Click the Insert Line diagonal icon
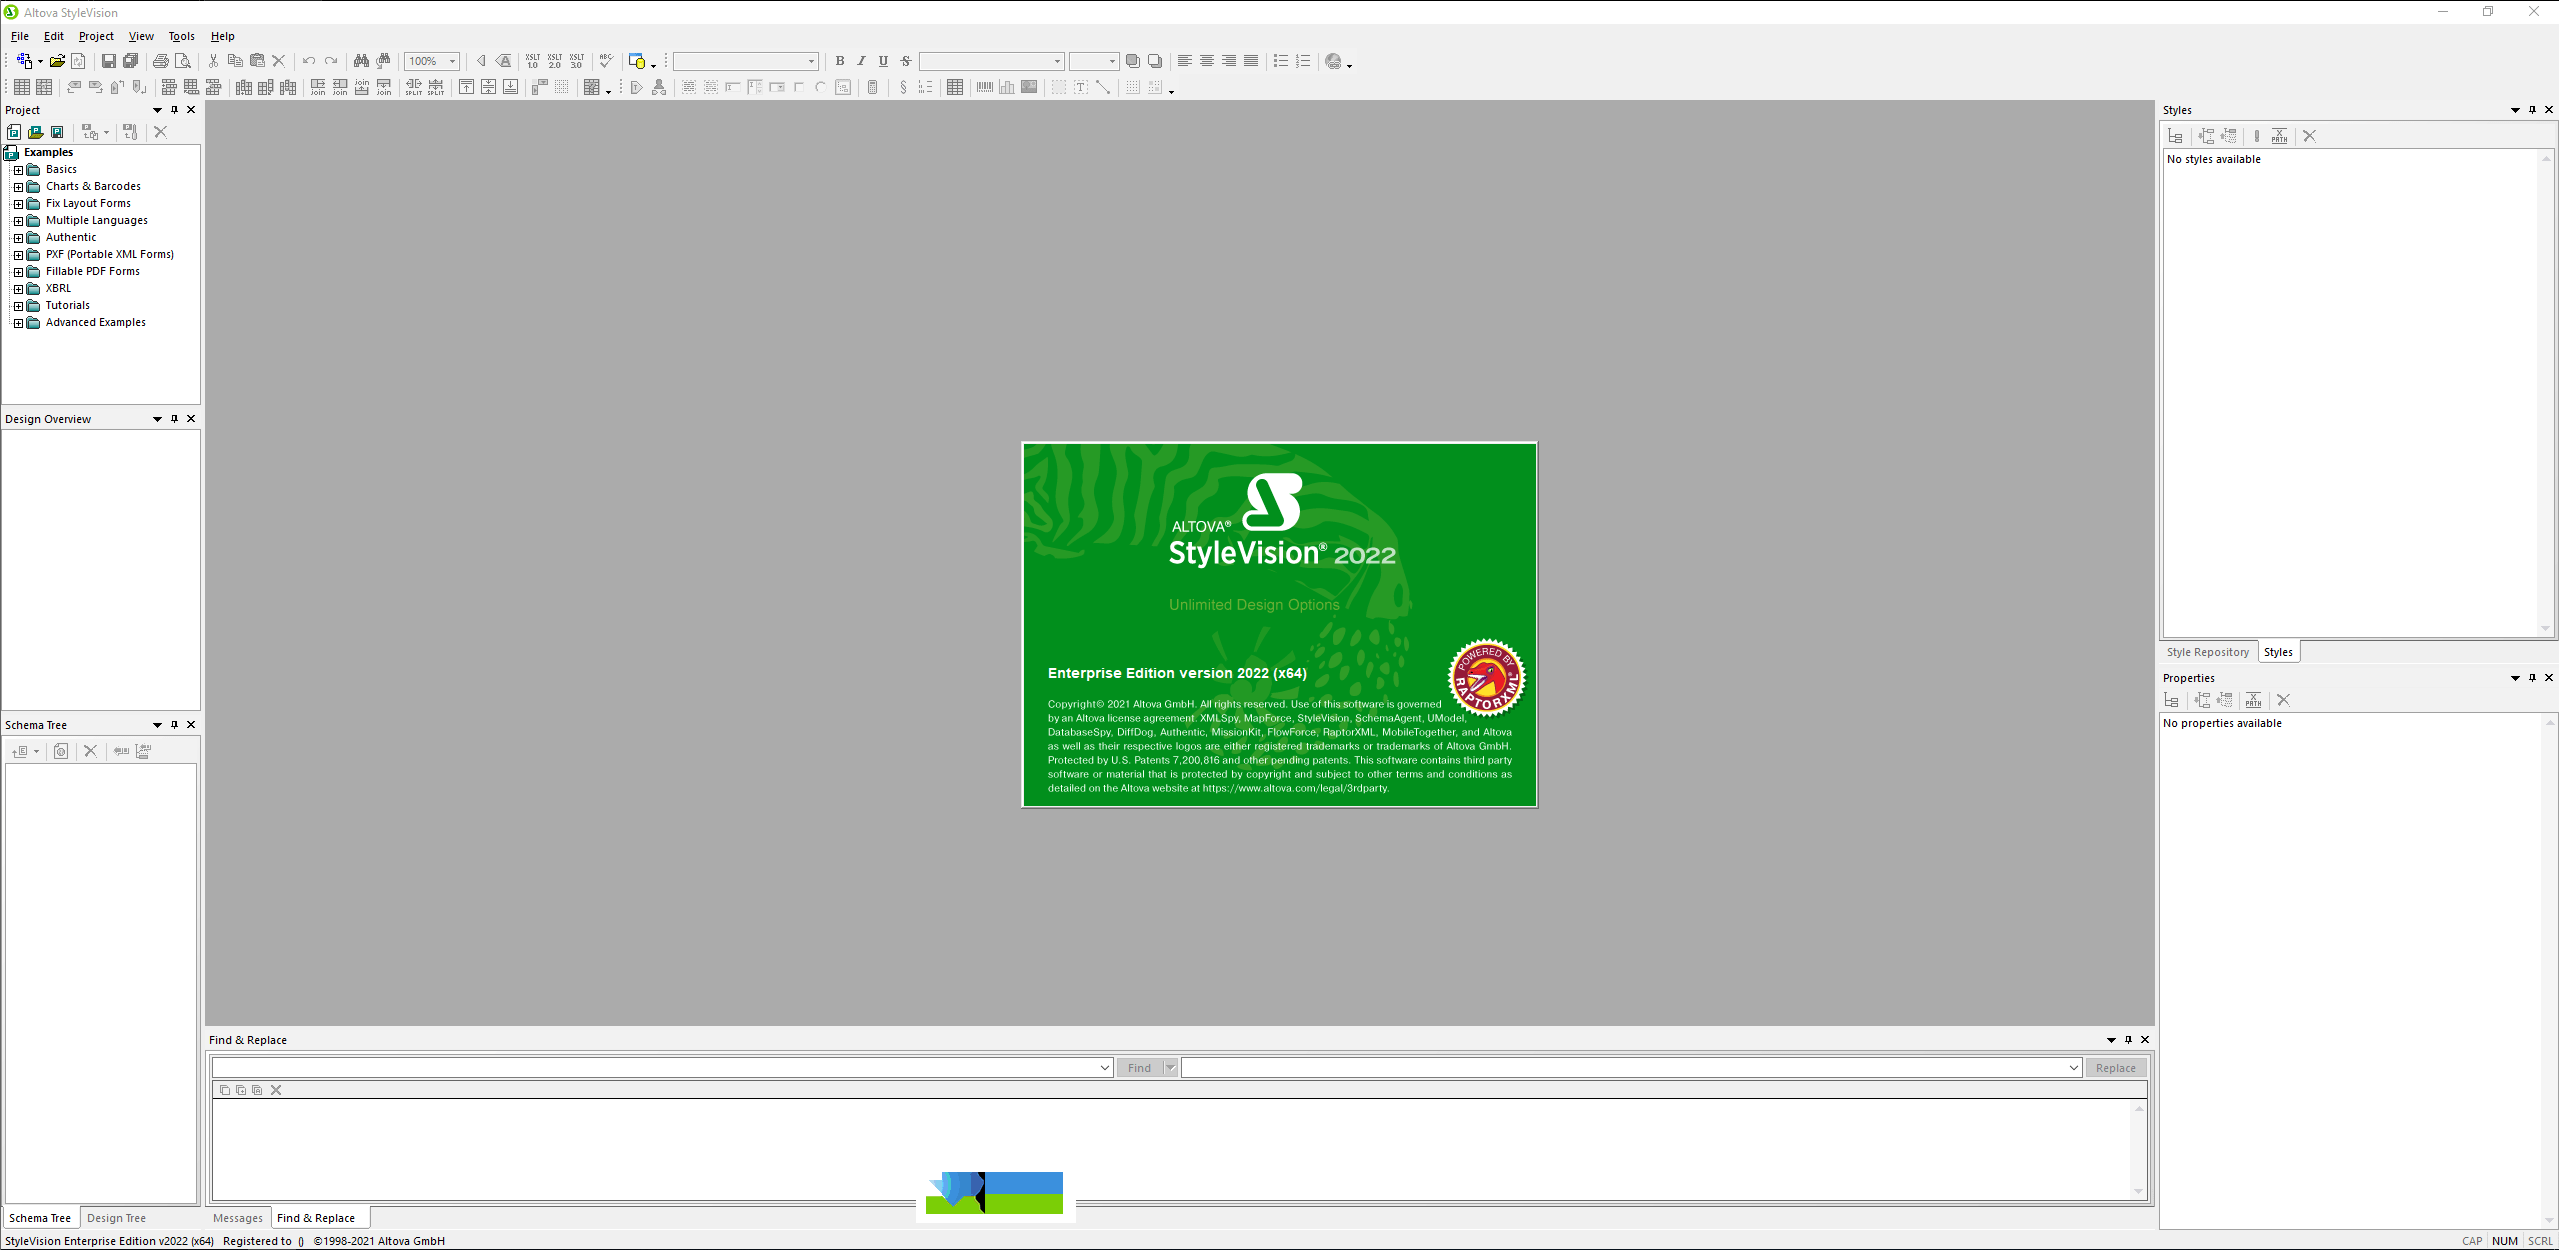The height and width of the screenshot is (1250, 2559). point(1103,87)
